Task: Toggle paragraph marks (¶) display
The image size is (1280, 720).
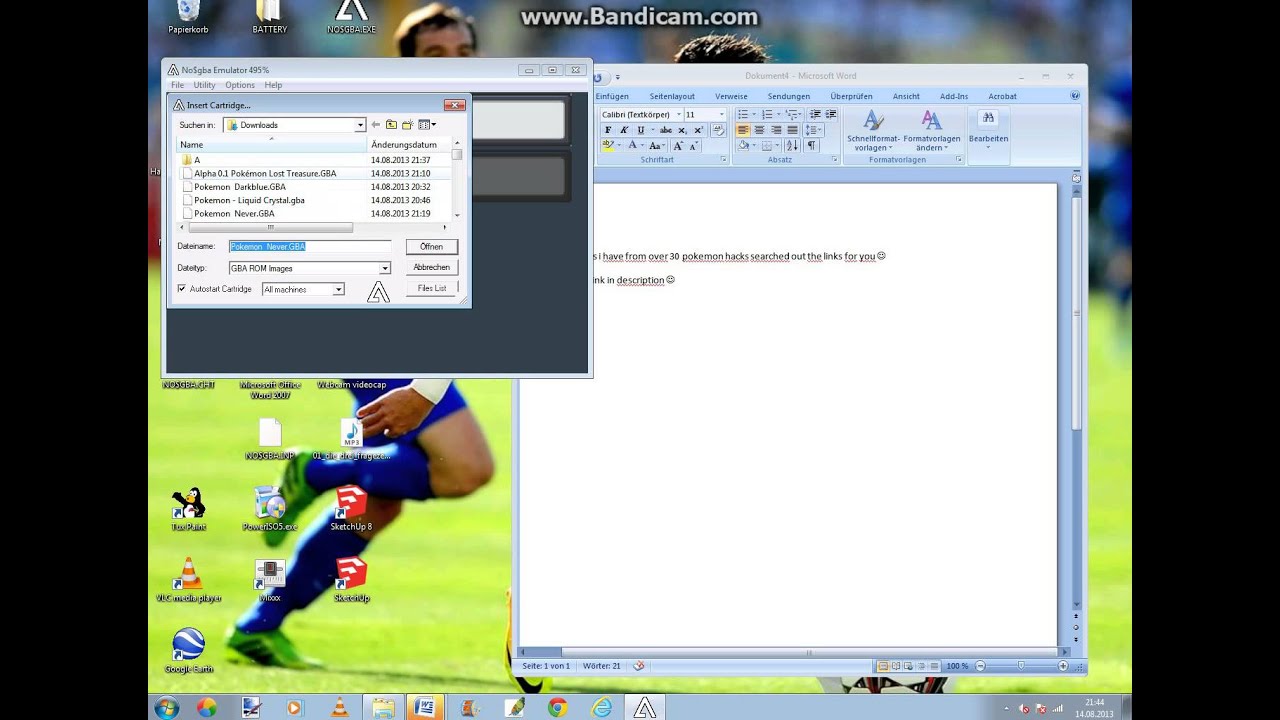Action: point(811,145)
